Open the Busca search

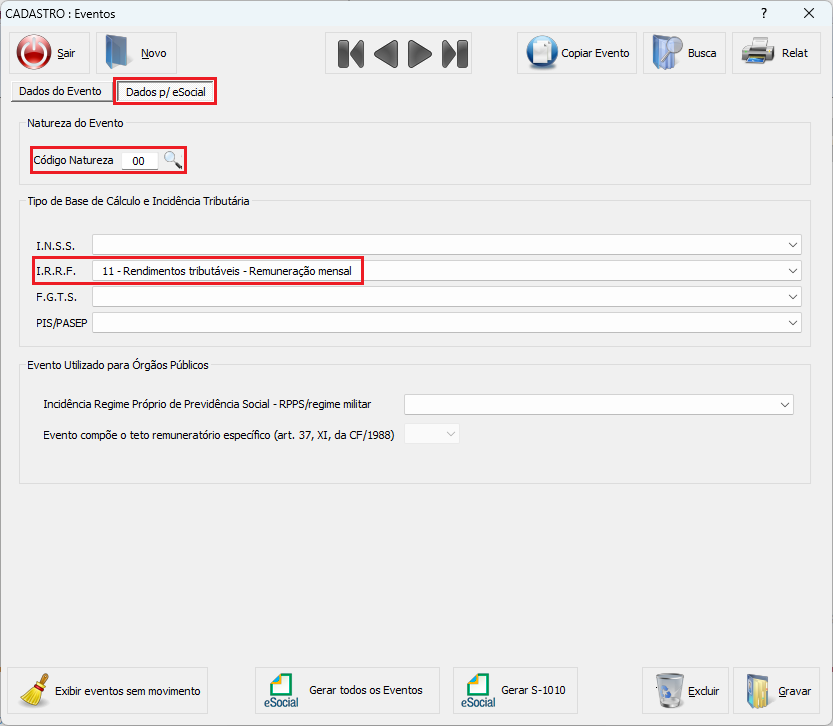point(684,53)
